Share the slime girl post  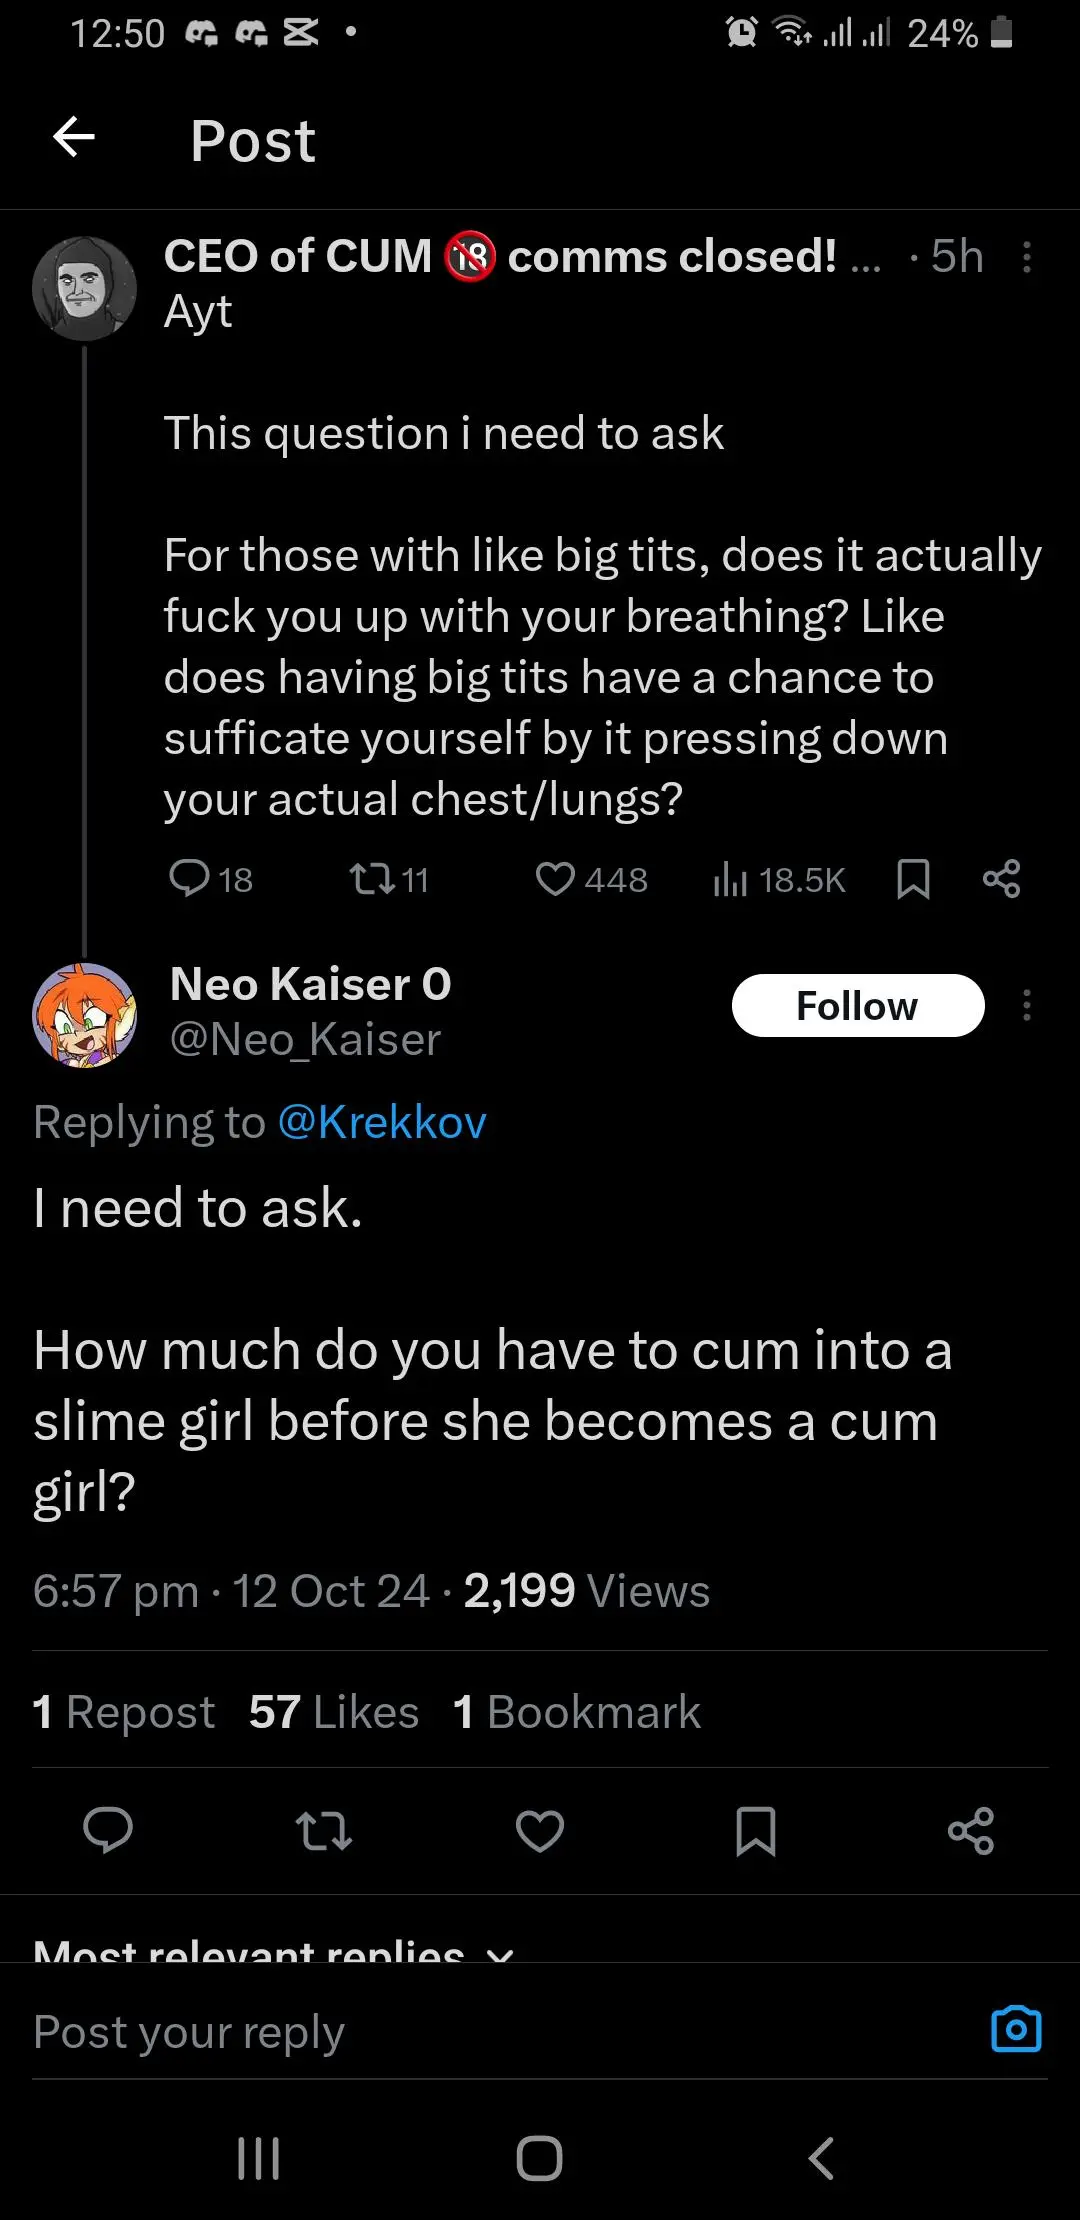click(971, 1830)
